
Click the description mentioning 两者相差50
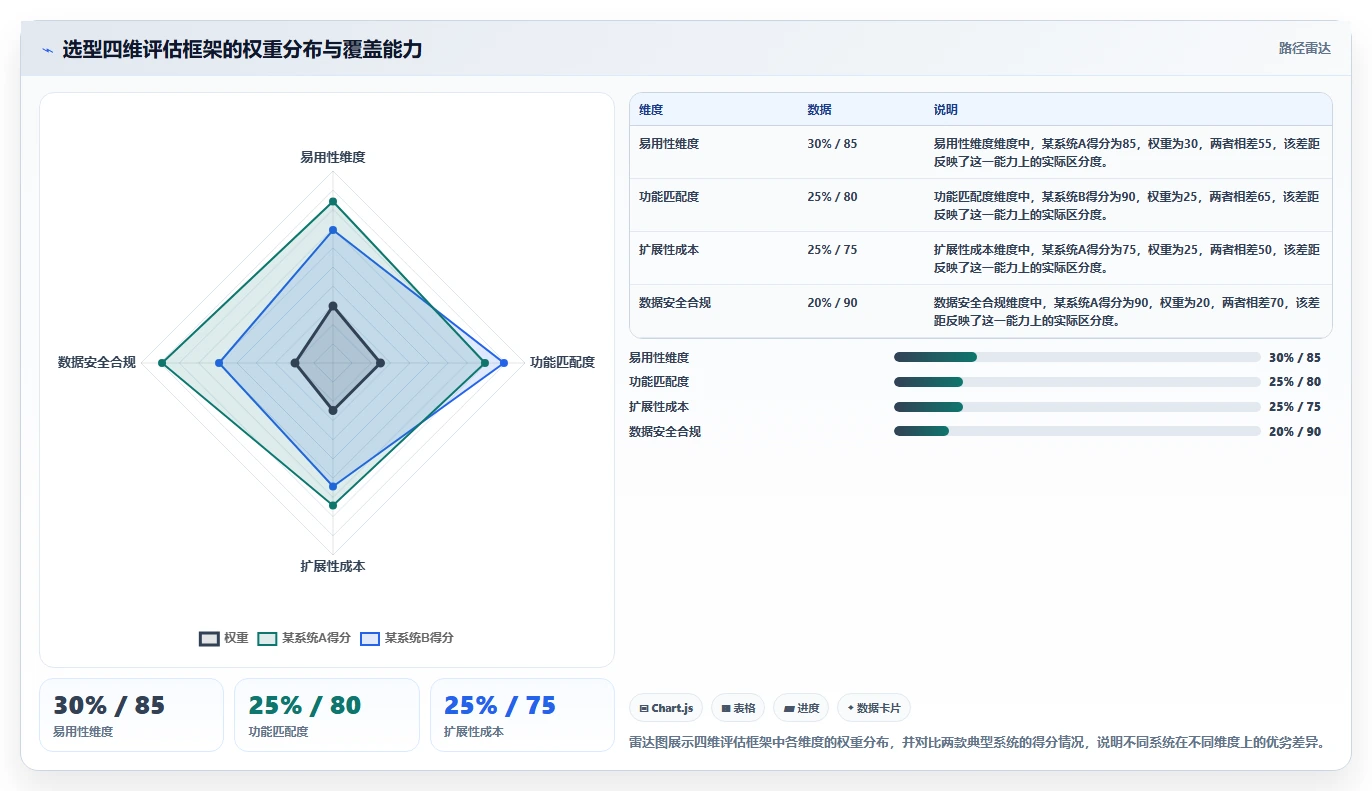pos(1127,258)
